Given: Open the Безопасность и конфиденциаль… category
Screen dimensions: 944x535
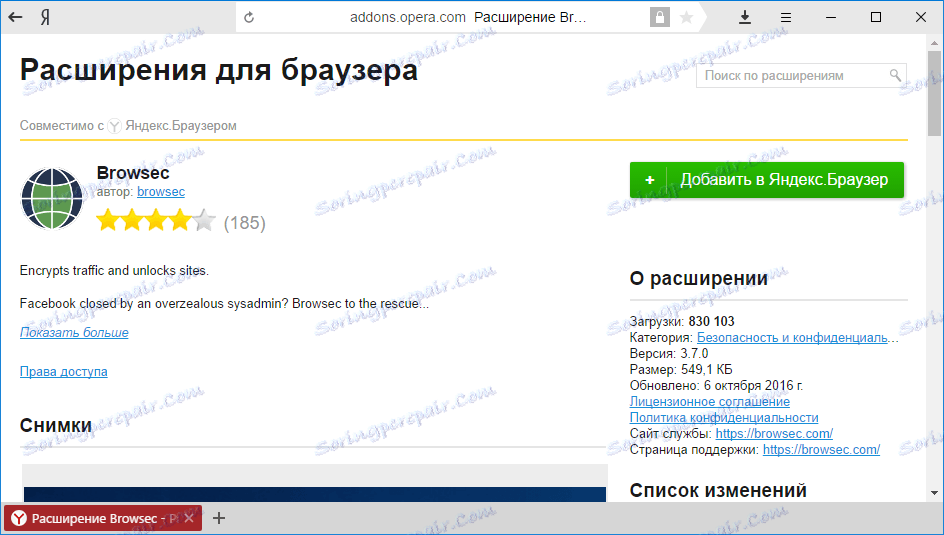Looking at the screenshot, I should tap(798, 338).
